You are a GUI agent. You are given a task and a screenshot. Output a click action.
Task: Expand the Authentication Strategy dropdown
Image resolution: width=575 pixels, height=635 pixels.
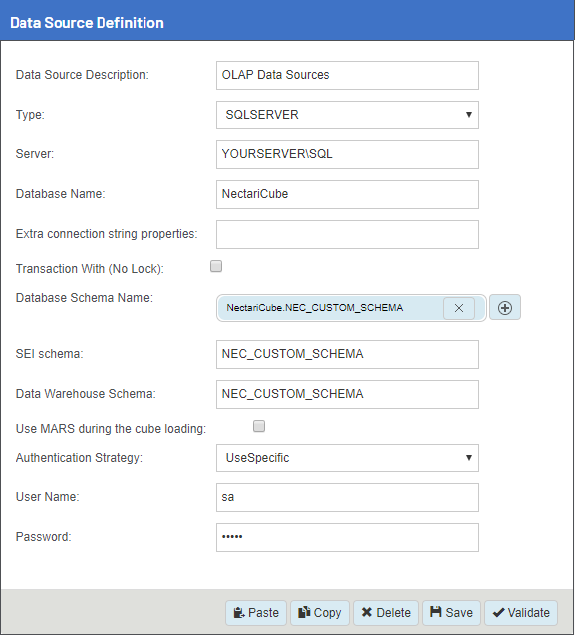pos(347,458)
